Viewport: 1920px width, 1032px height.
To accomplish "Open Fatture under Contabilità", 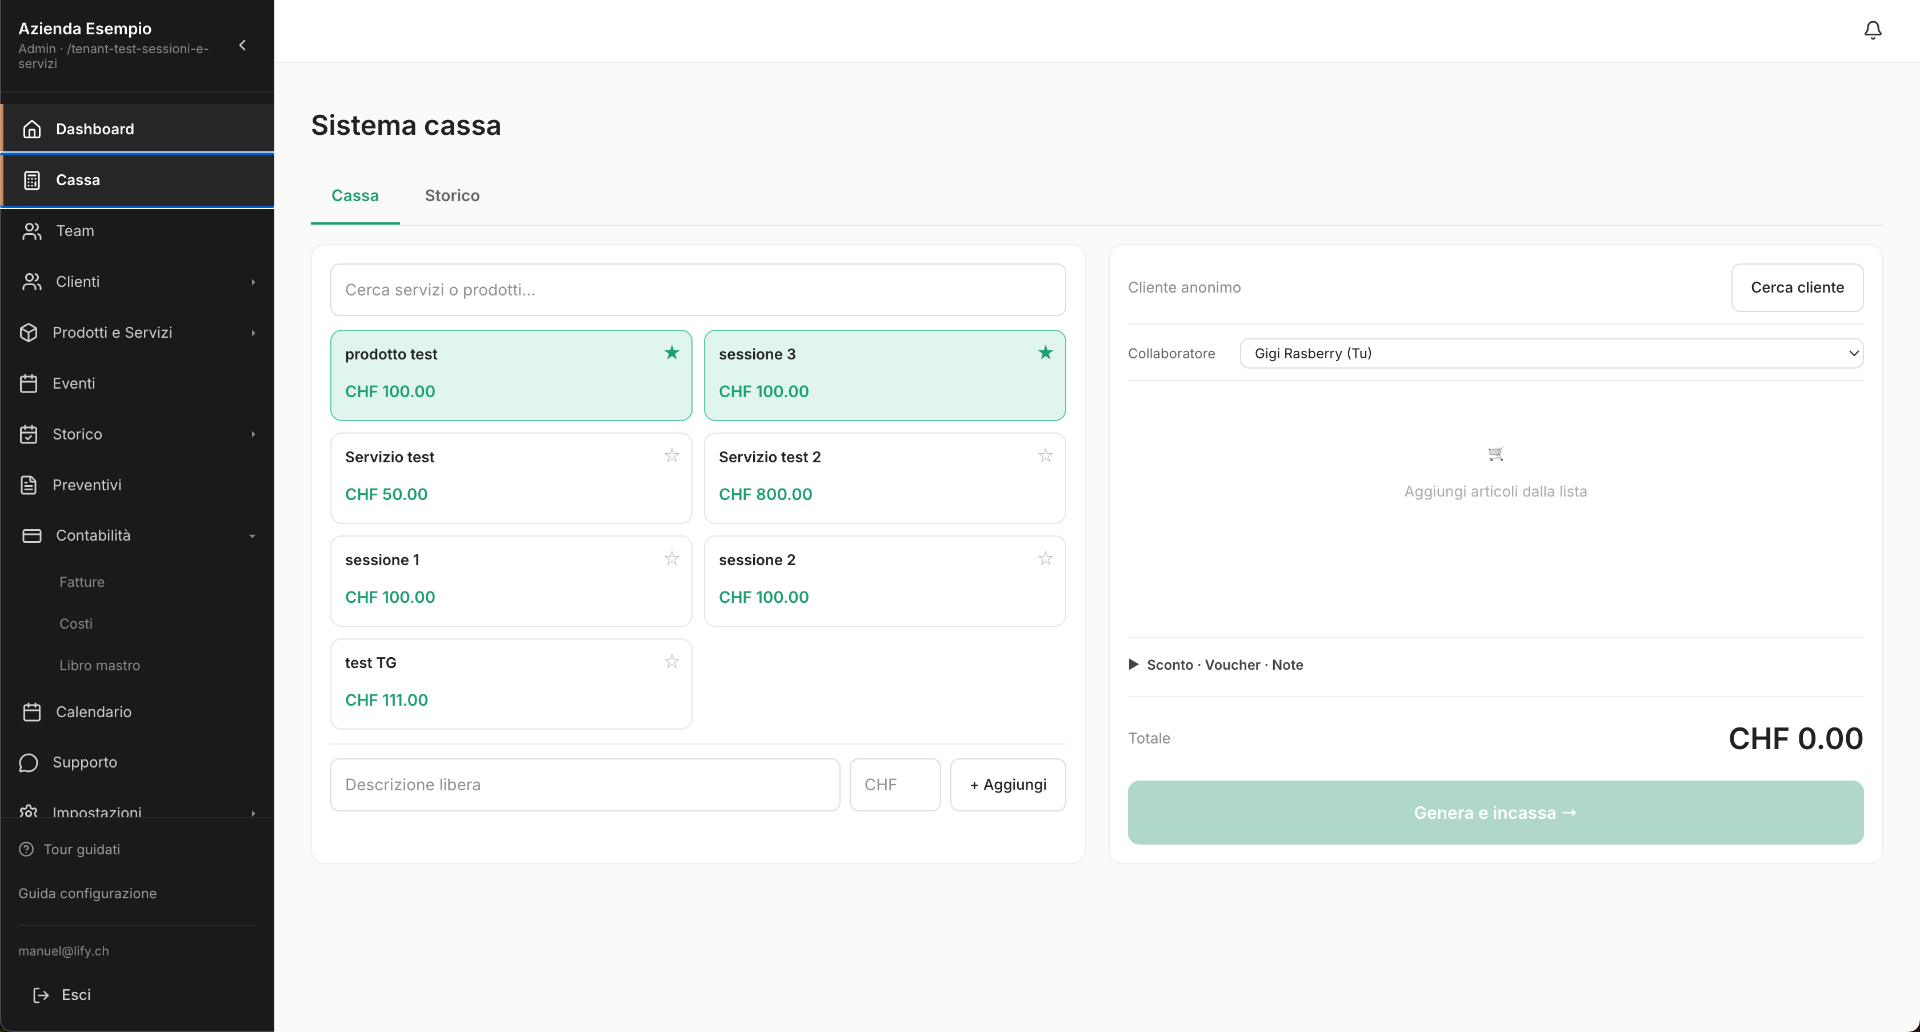I will coord(82,582).
